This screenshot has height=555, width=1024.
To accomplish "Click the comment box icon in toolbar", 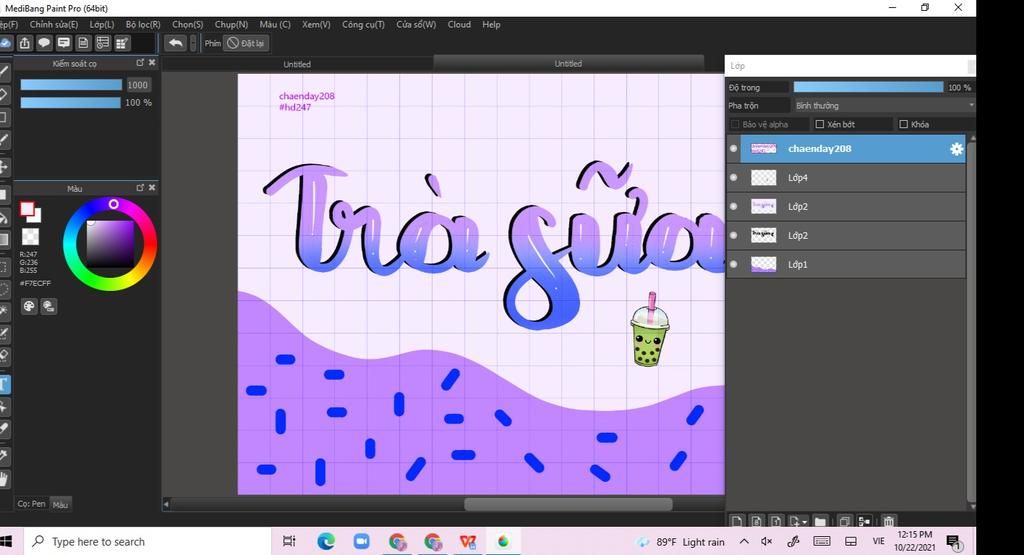I will (63, 43).
